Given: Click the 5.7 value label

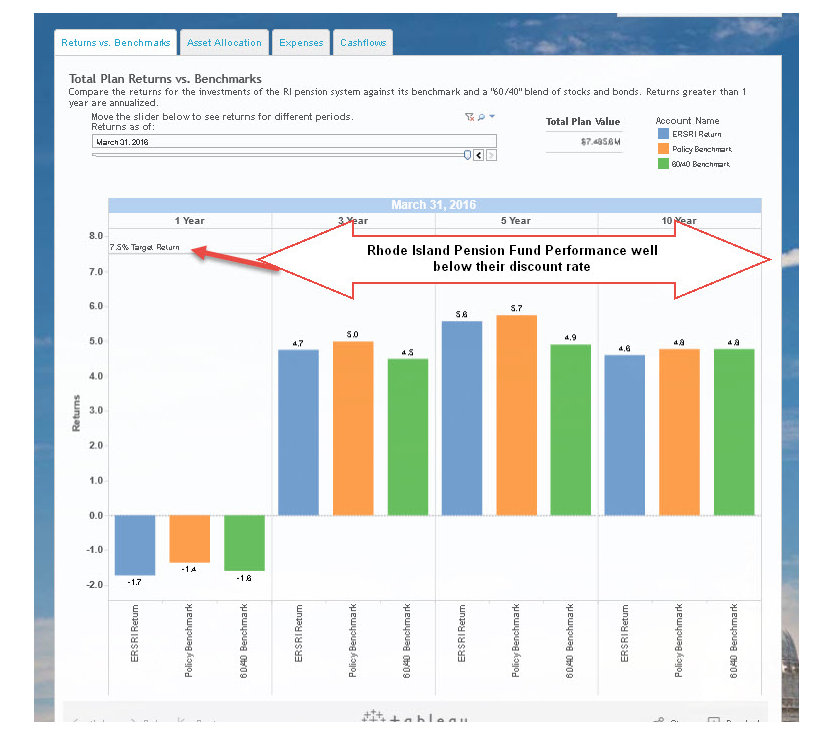Looking at the screenshot, I should (x=516, y=308).
